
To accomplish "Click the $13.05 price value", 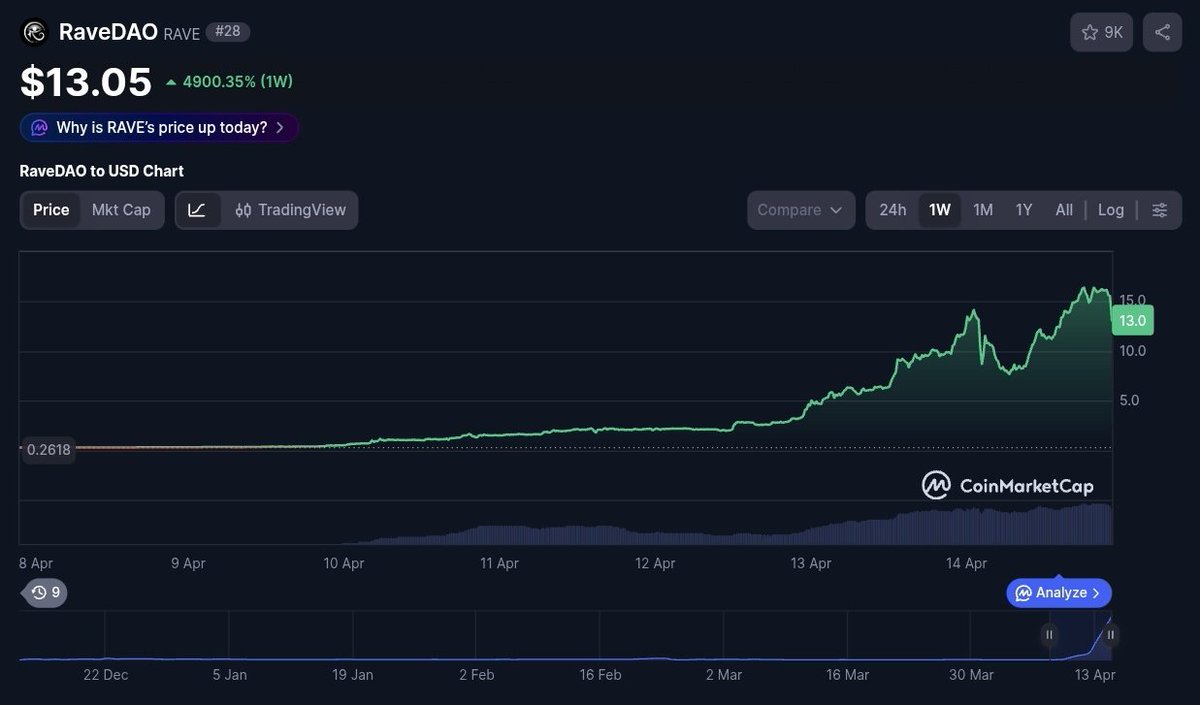I will 86,82.
